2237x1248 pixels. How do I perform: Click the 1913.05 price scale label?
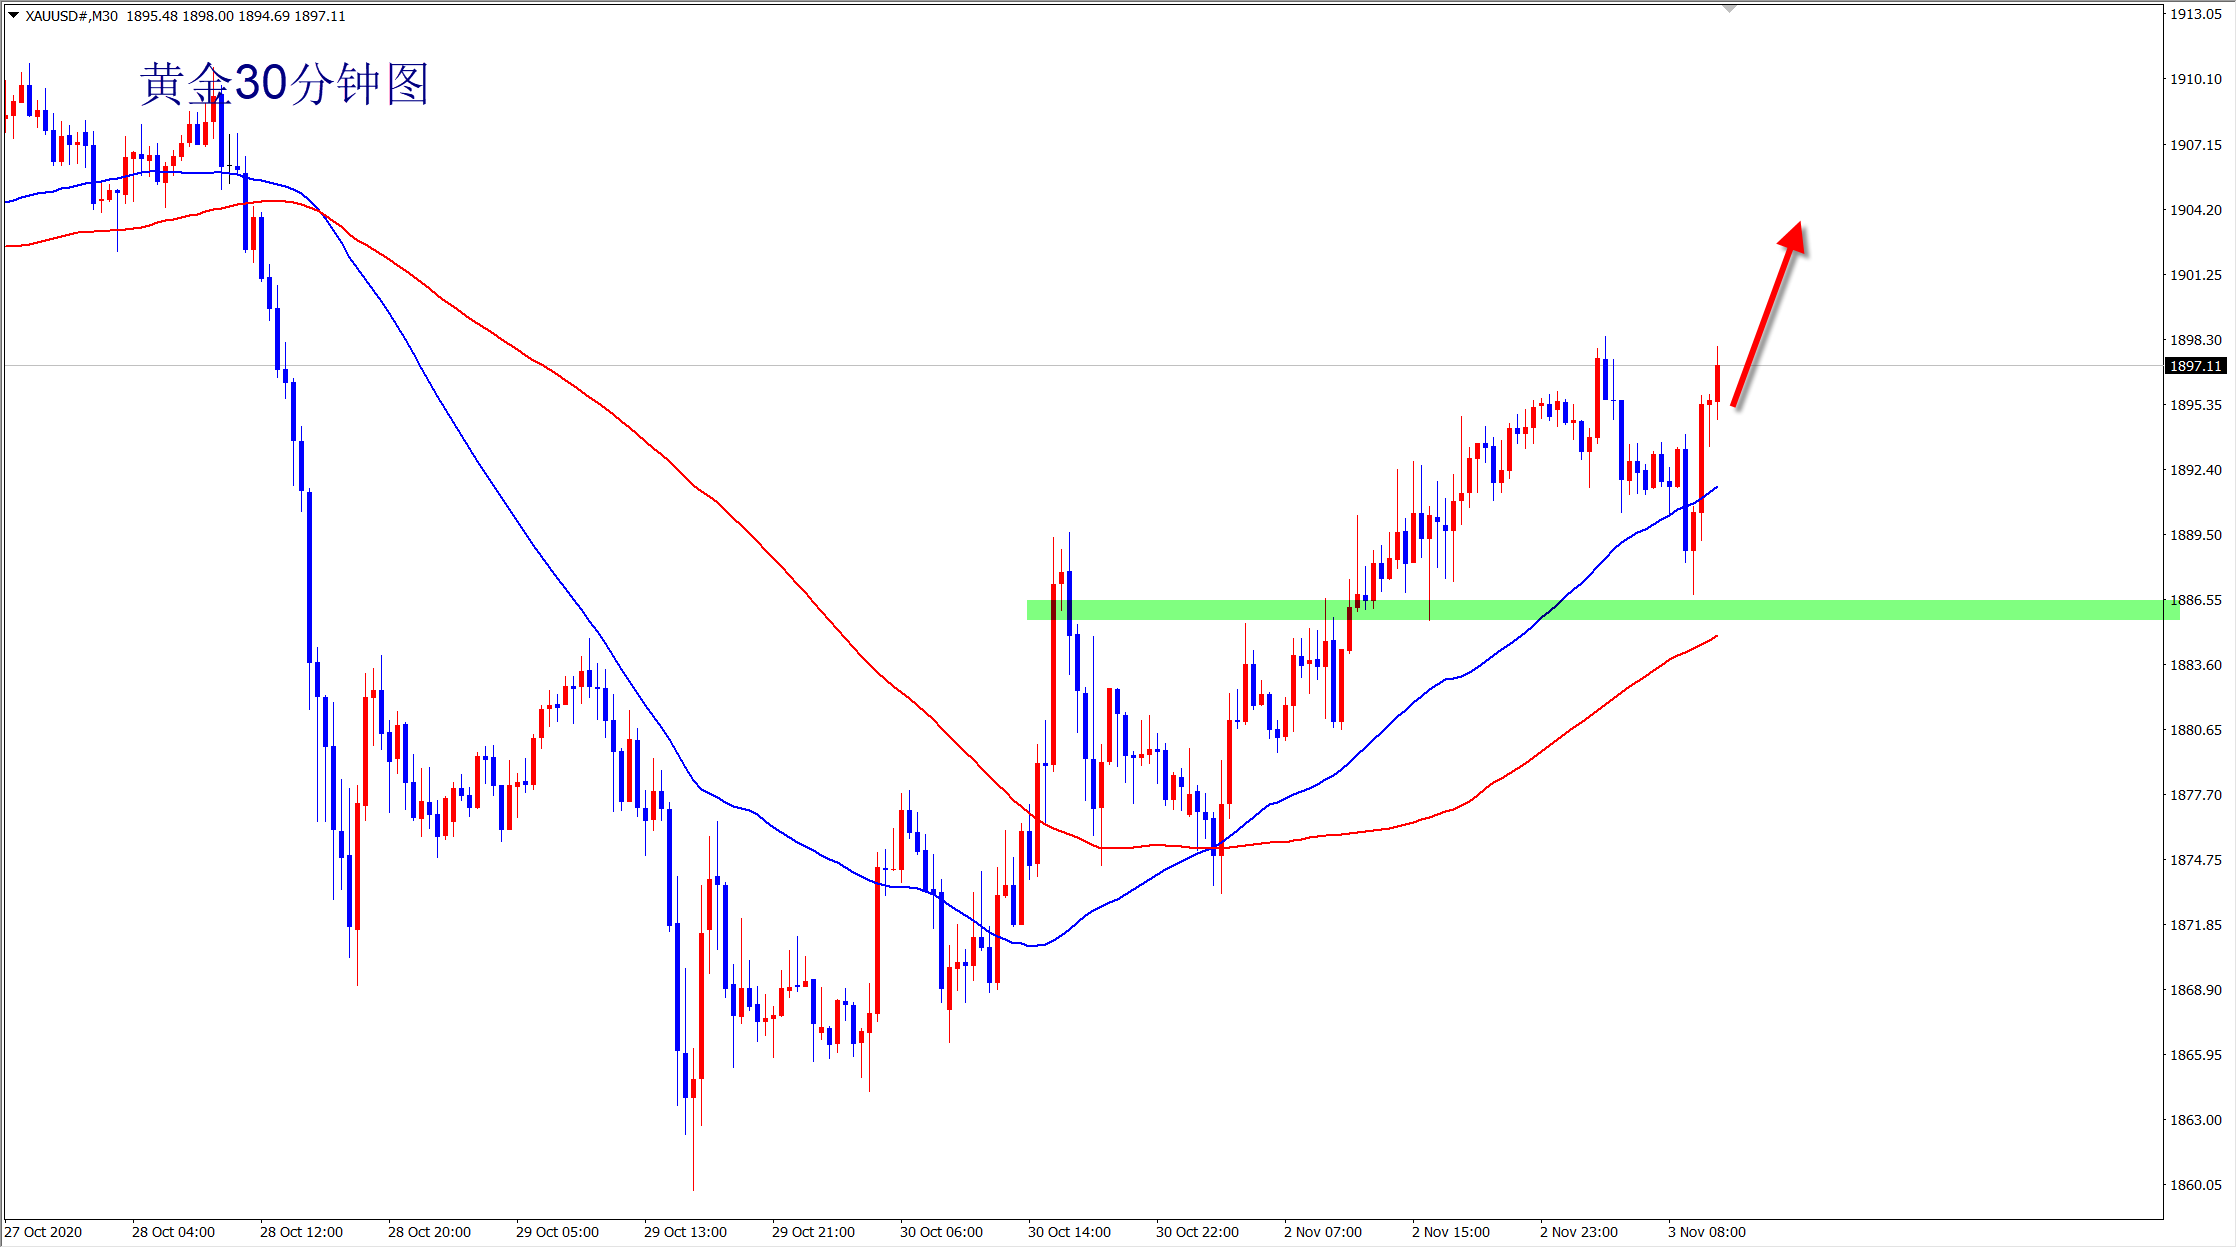click(2195, 14)
